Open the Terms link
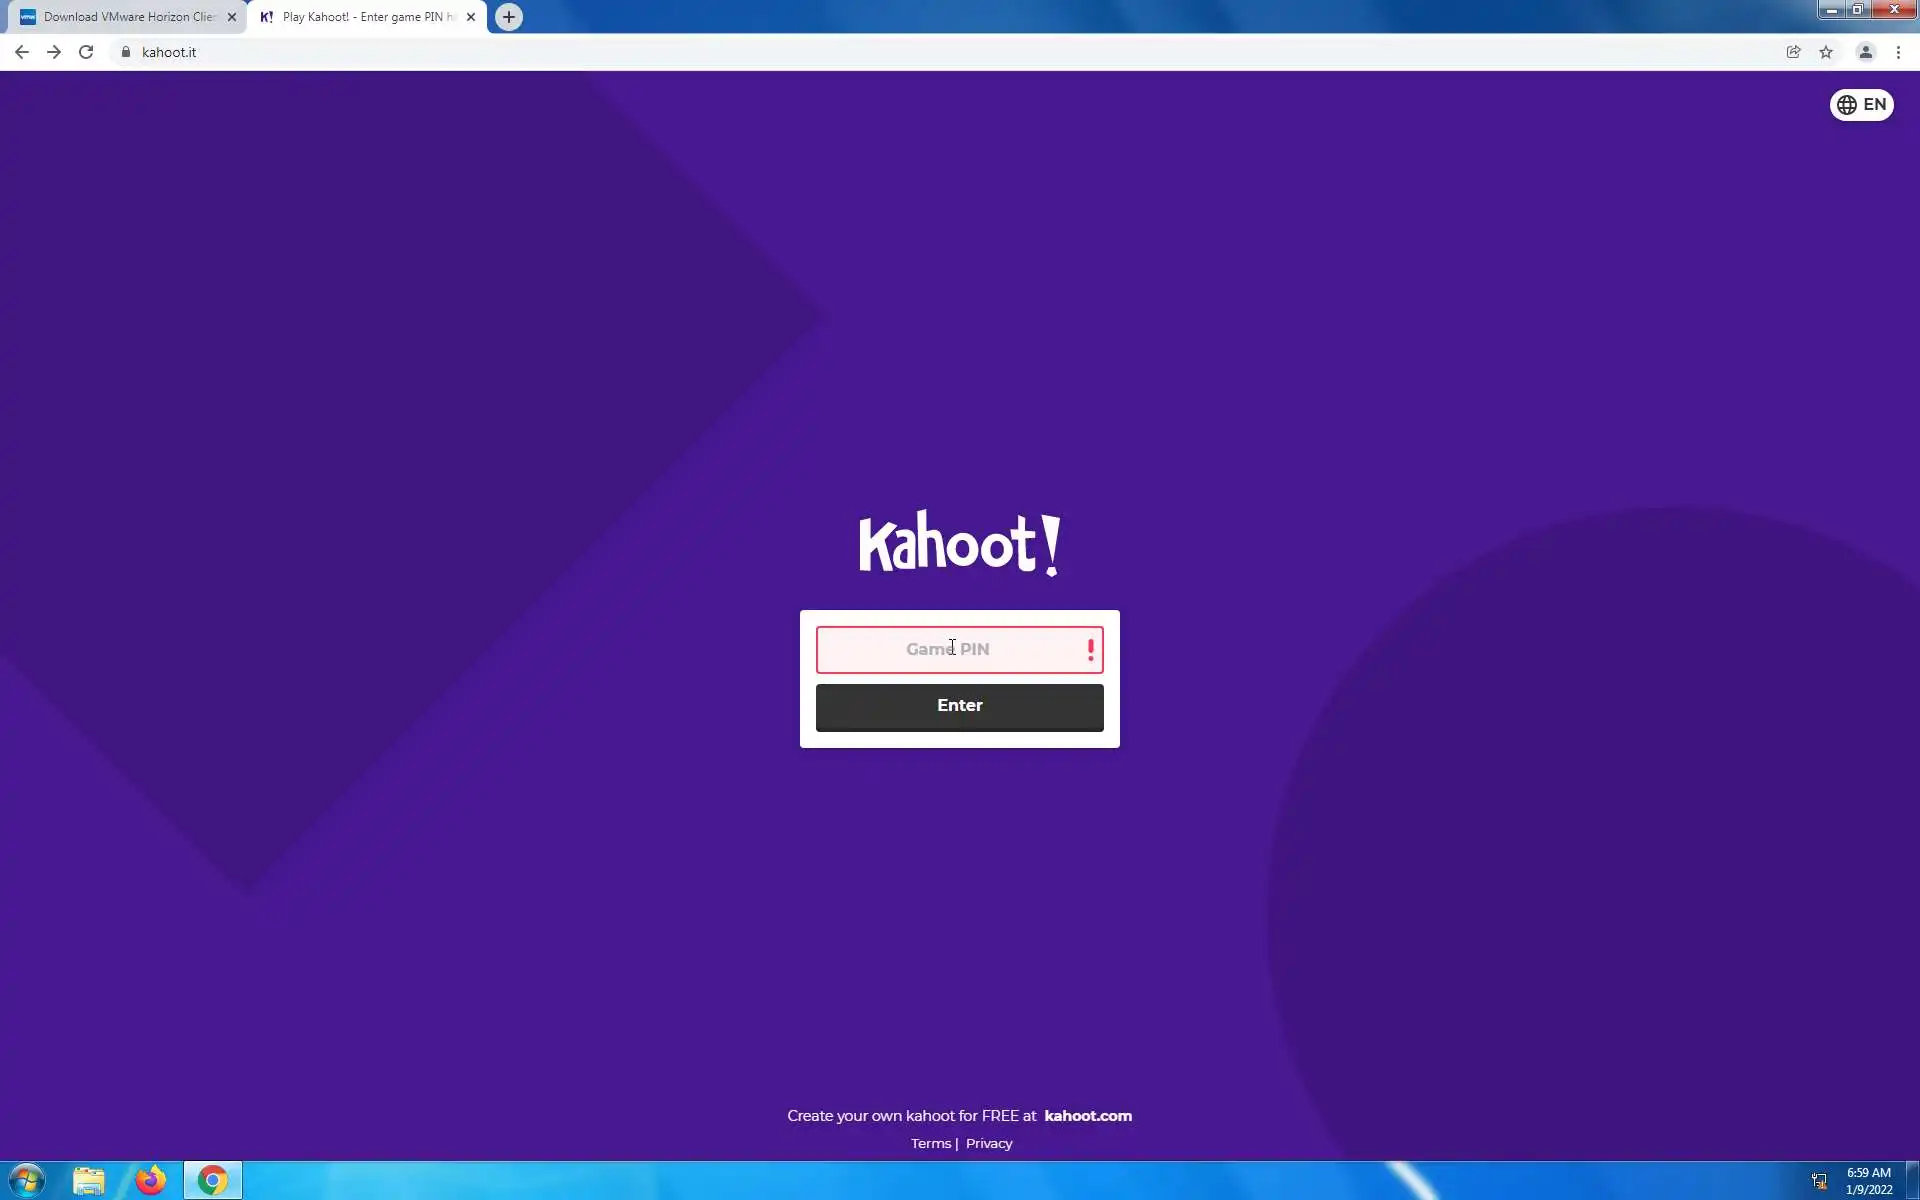Viewport: 1920px width, 1200px height. pos(930,1144)
